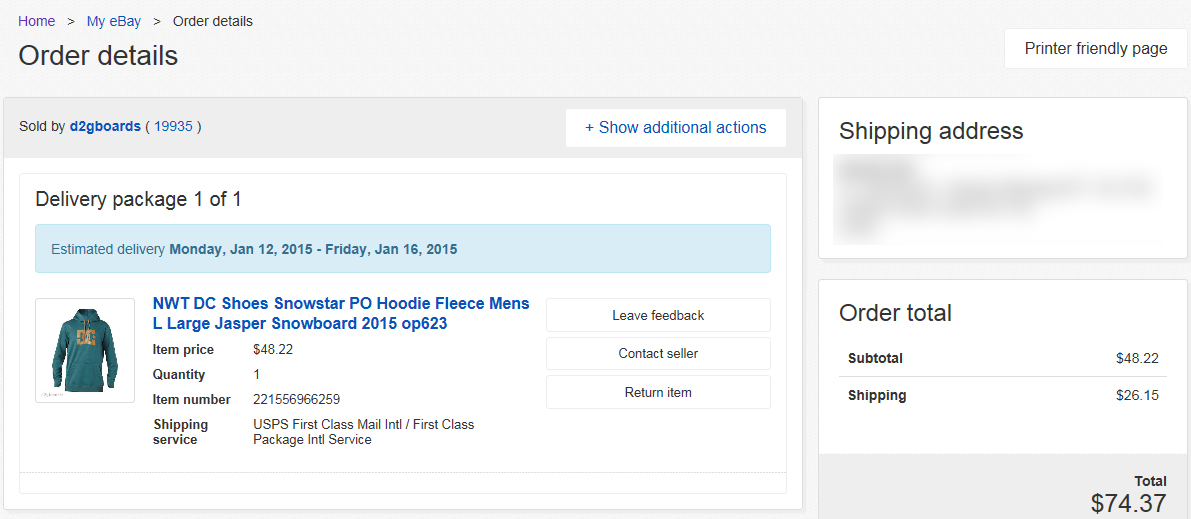Click Delivery package 1 of 1 heading
This screenshot has height=519, width=1191.
point(138,200)
